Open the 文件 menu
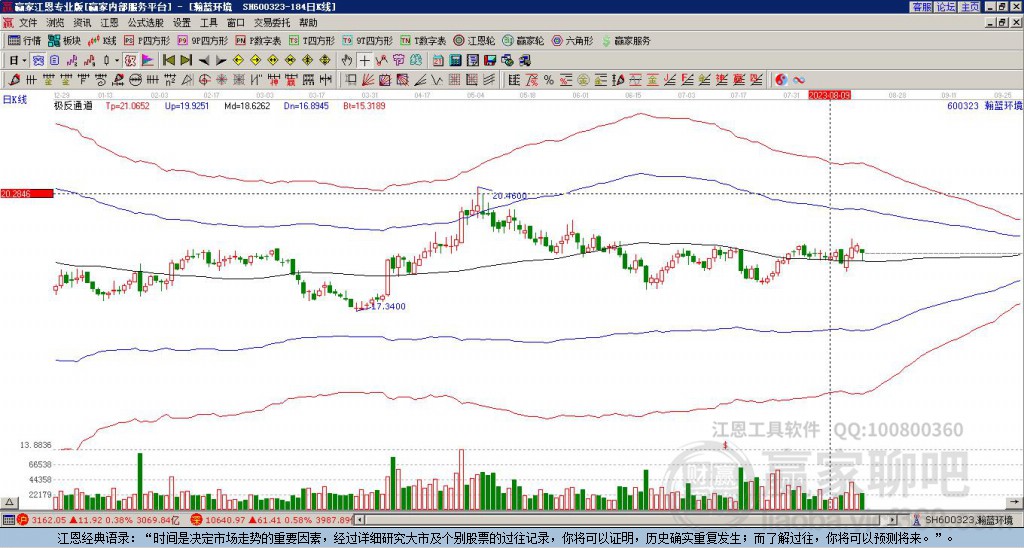This screenshot has height=548, width=1024. (28, 23)
